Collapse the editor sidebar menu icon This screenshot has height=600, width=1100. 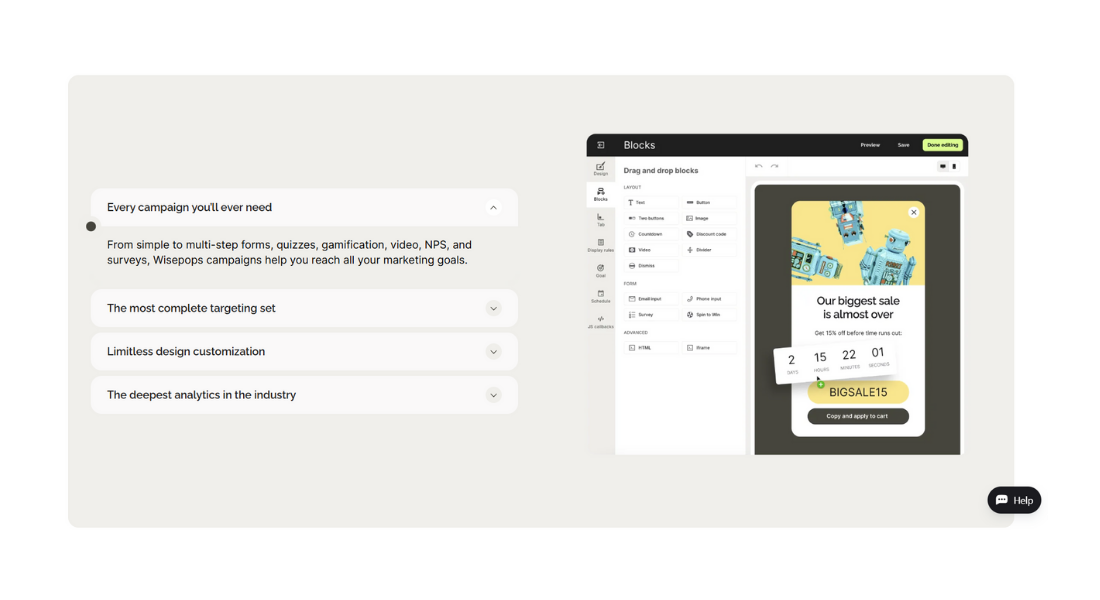click(x=601, y=145)
